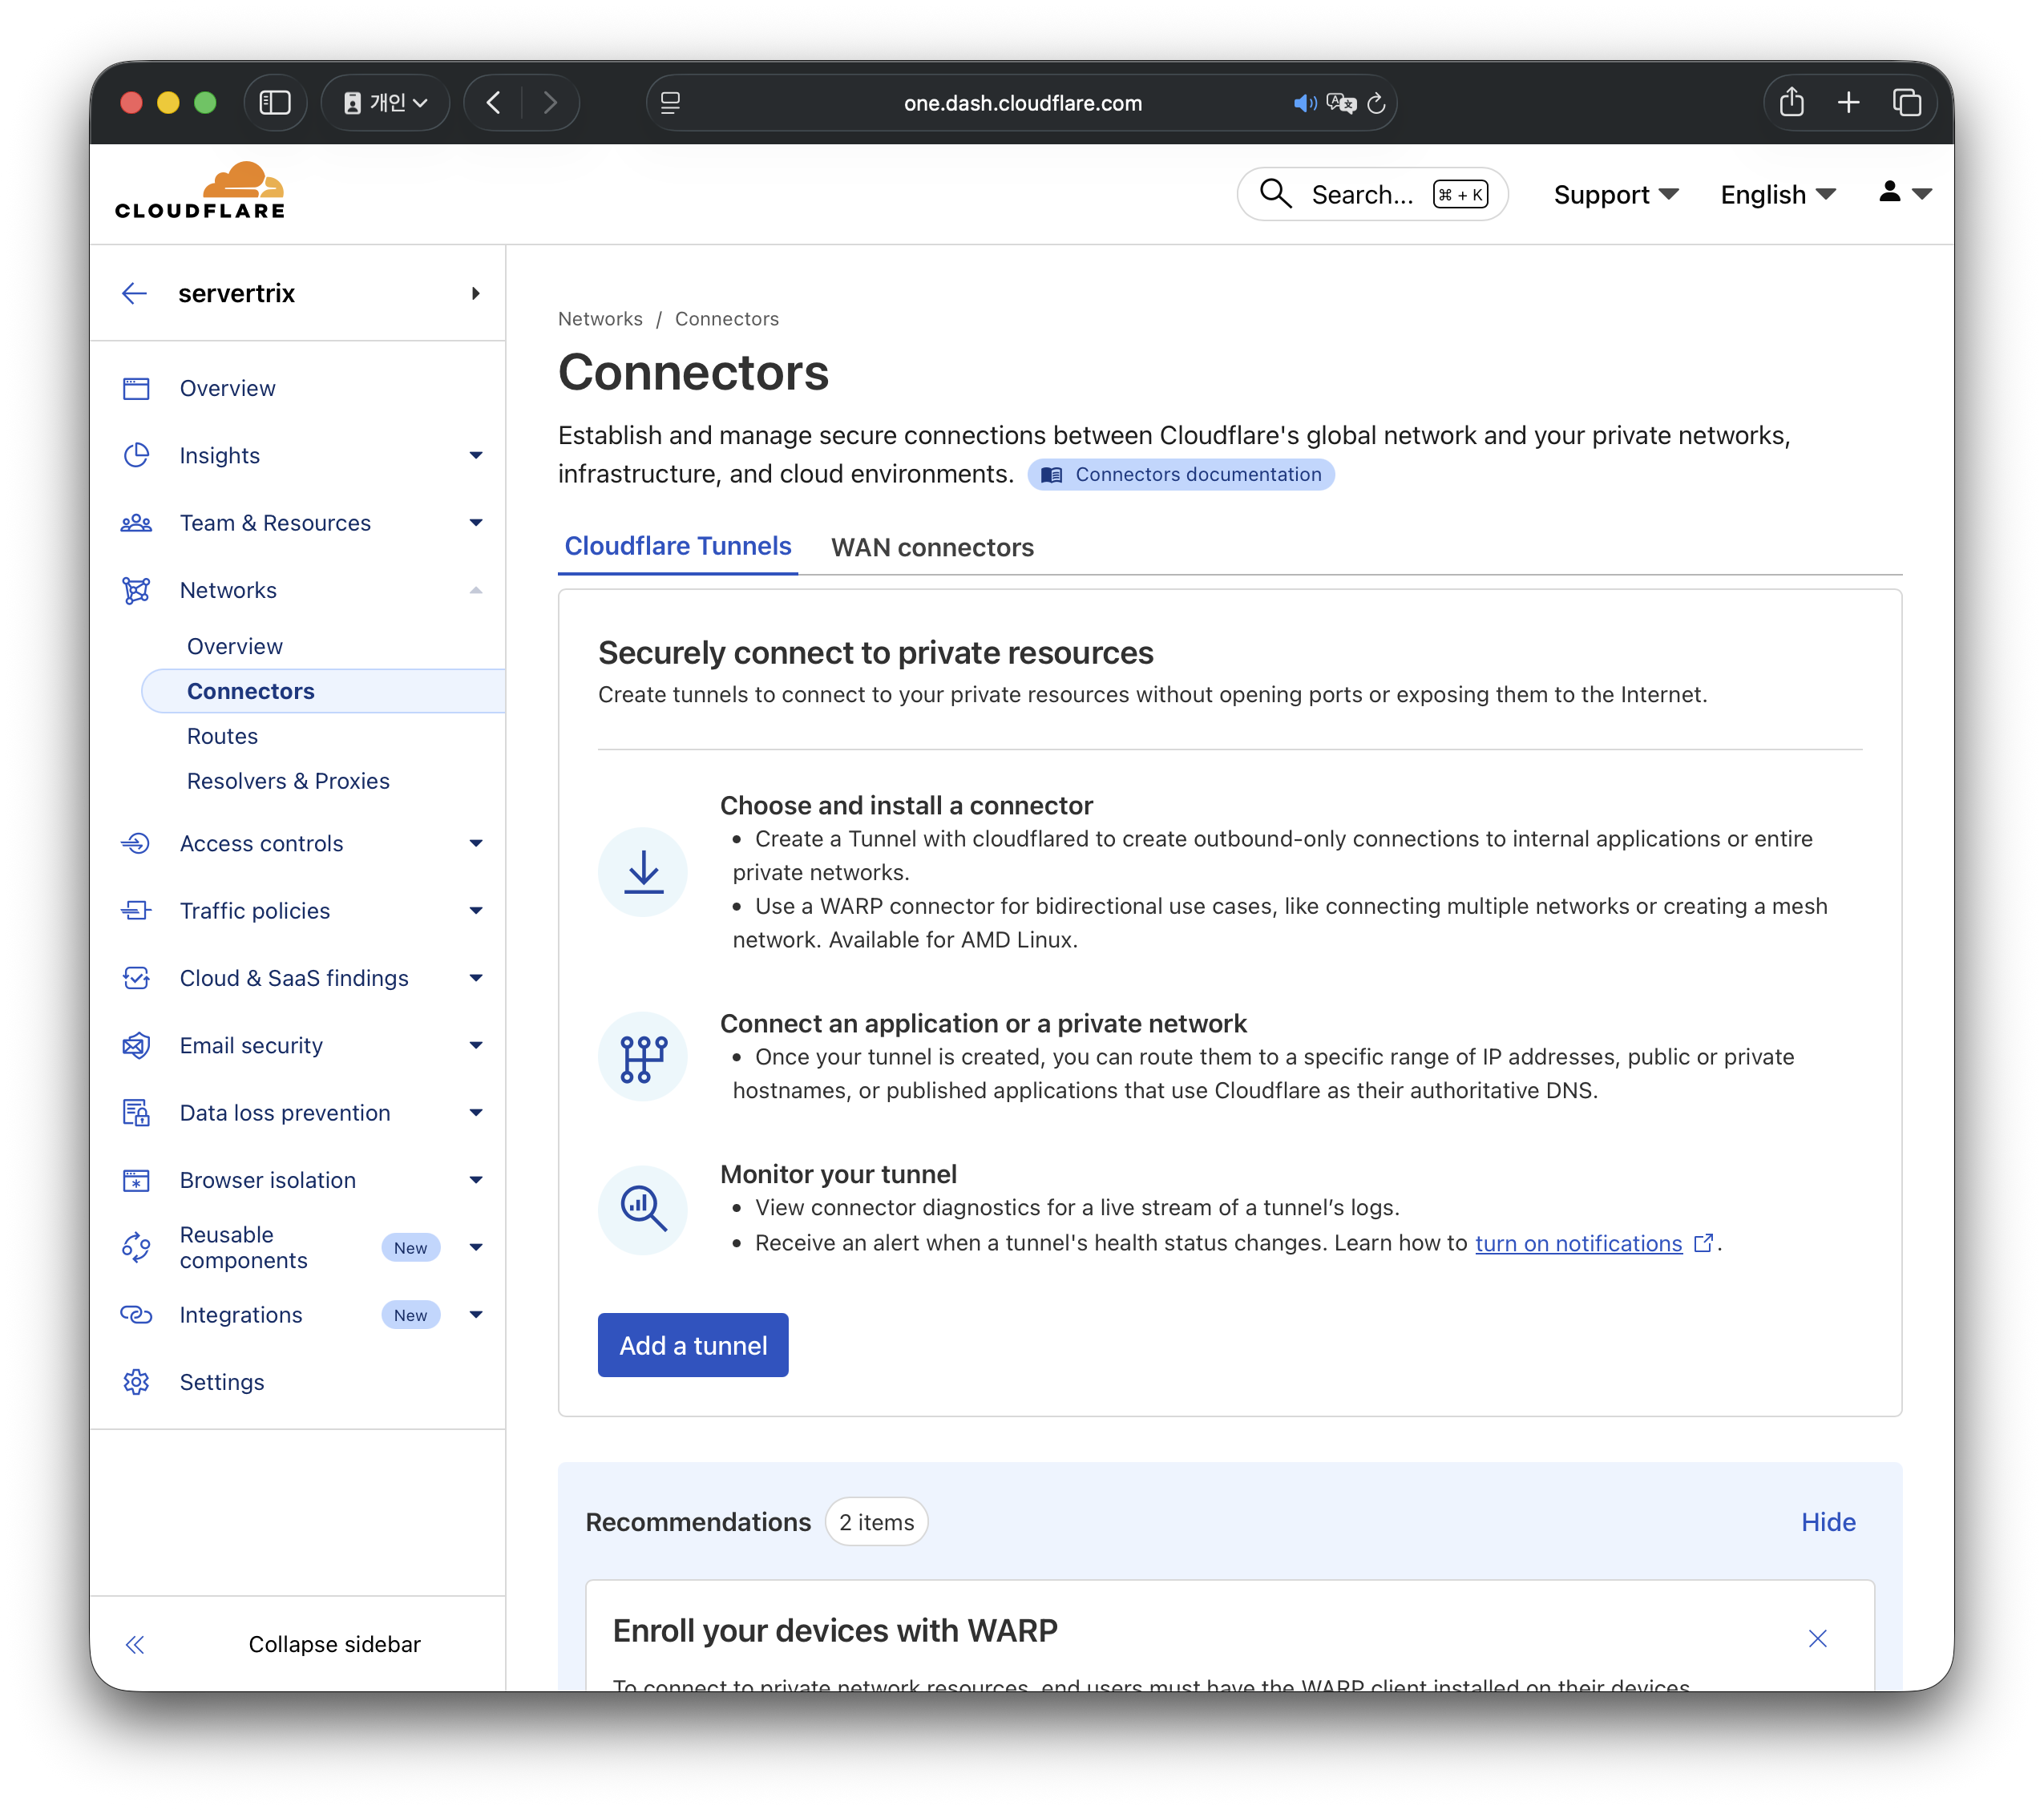Click the Safari share icon

(1791, 103)
